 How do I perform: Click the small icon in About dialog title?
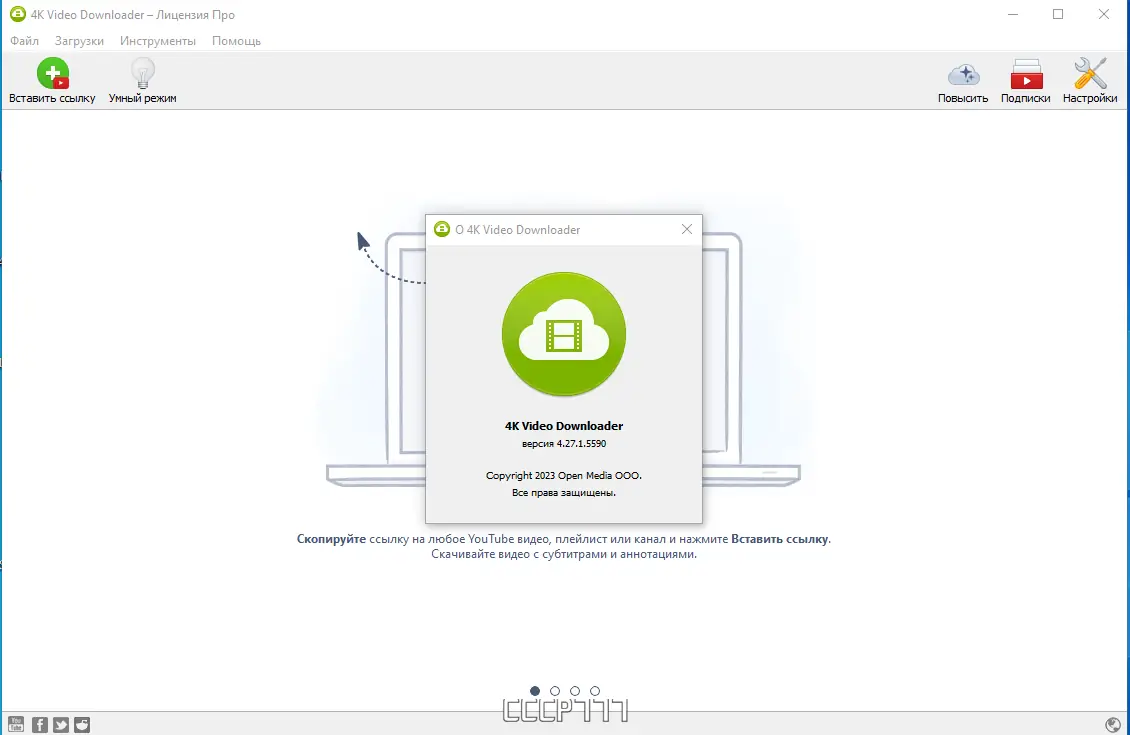click(x=442, y=229)
